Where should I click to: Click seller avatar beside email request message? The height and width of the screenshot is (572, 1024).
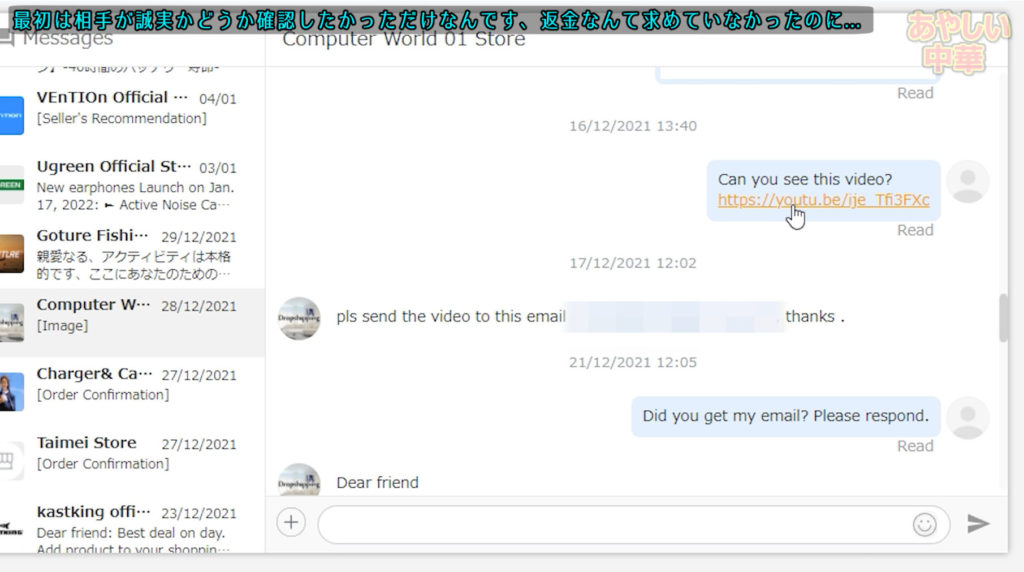[299, 318]
